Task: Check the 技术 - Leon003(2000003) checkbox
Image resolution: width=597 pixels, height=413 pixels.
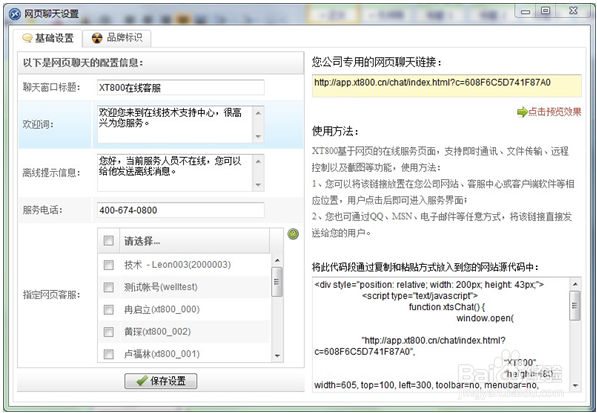Action: (109, 265)
